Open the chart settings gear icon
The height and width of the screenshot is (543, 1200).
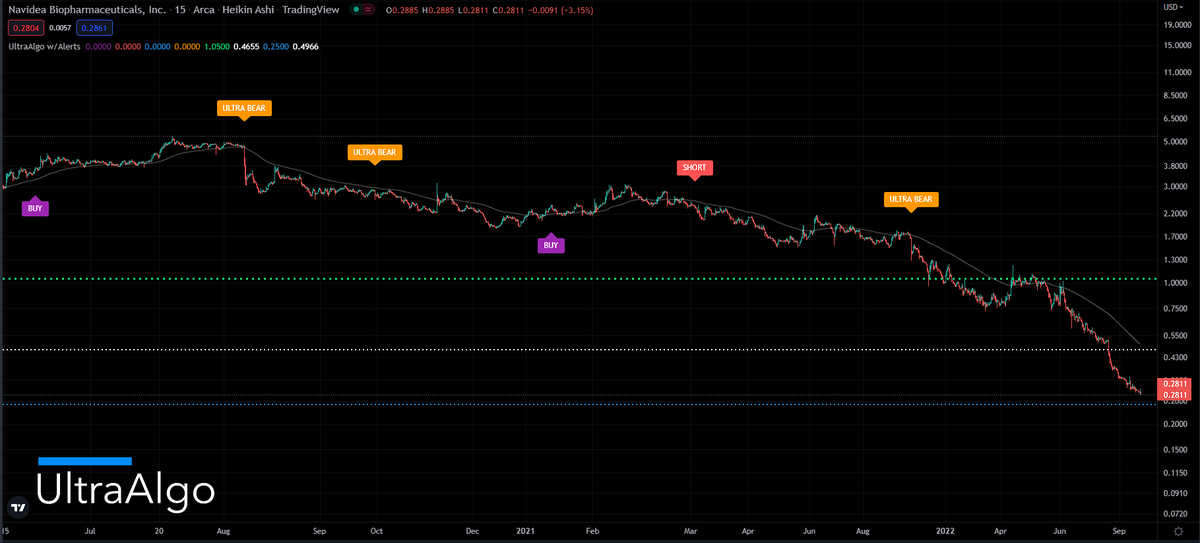point(1177,533)
